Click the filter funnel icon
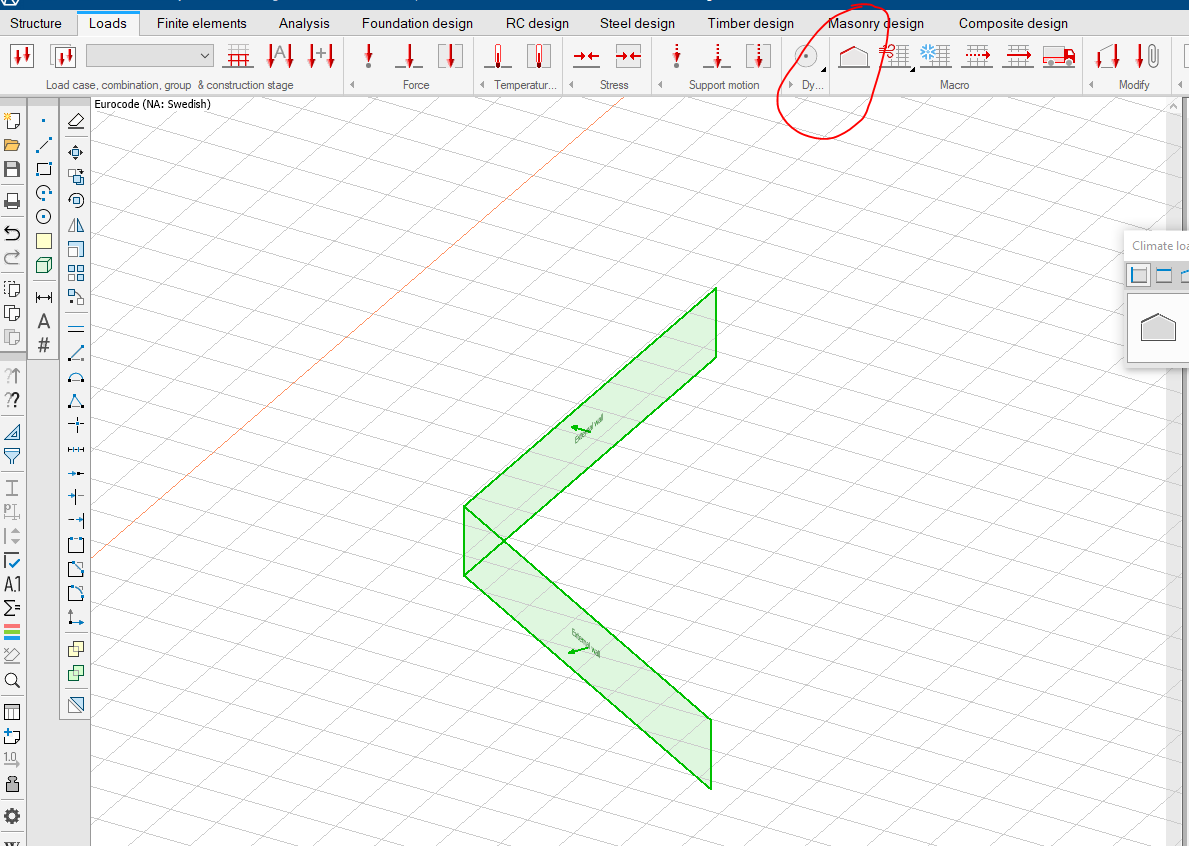Screen dimensions: 1189x846 [11, 456]
